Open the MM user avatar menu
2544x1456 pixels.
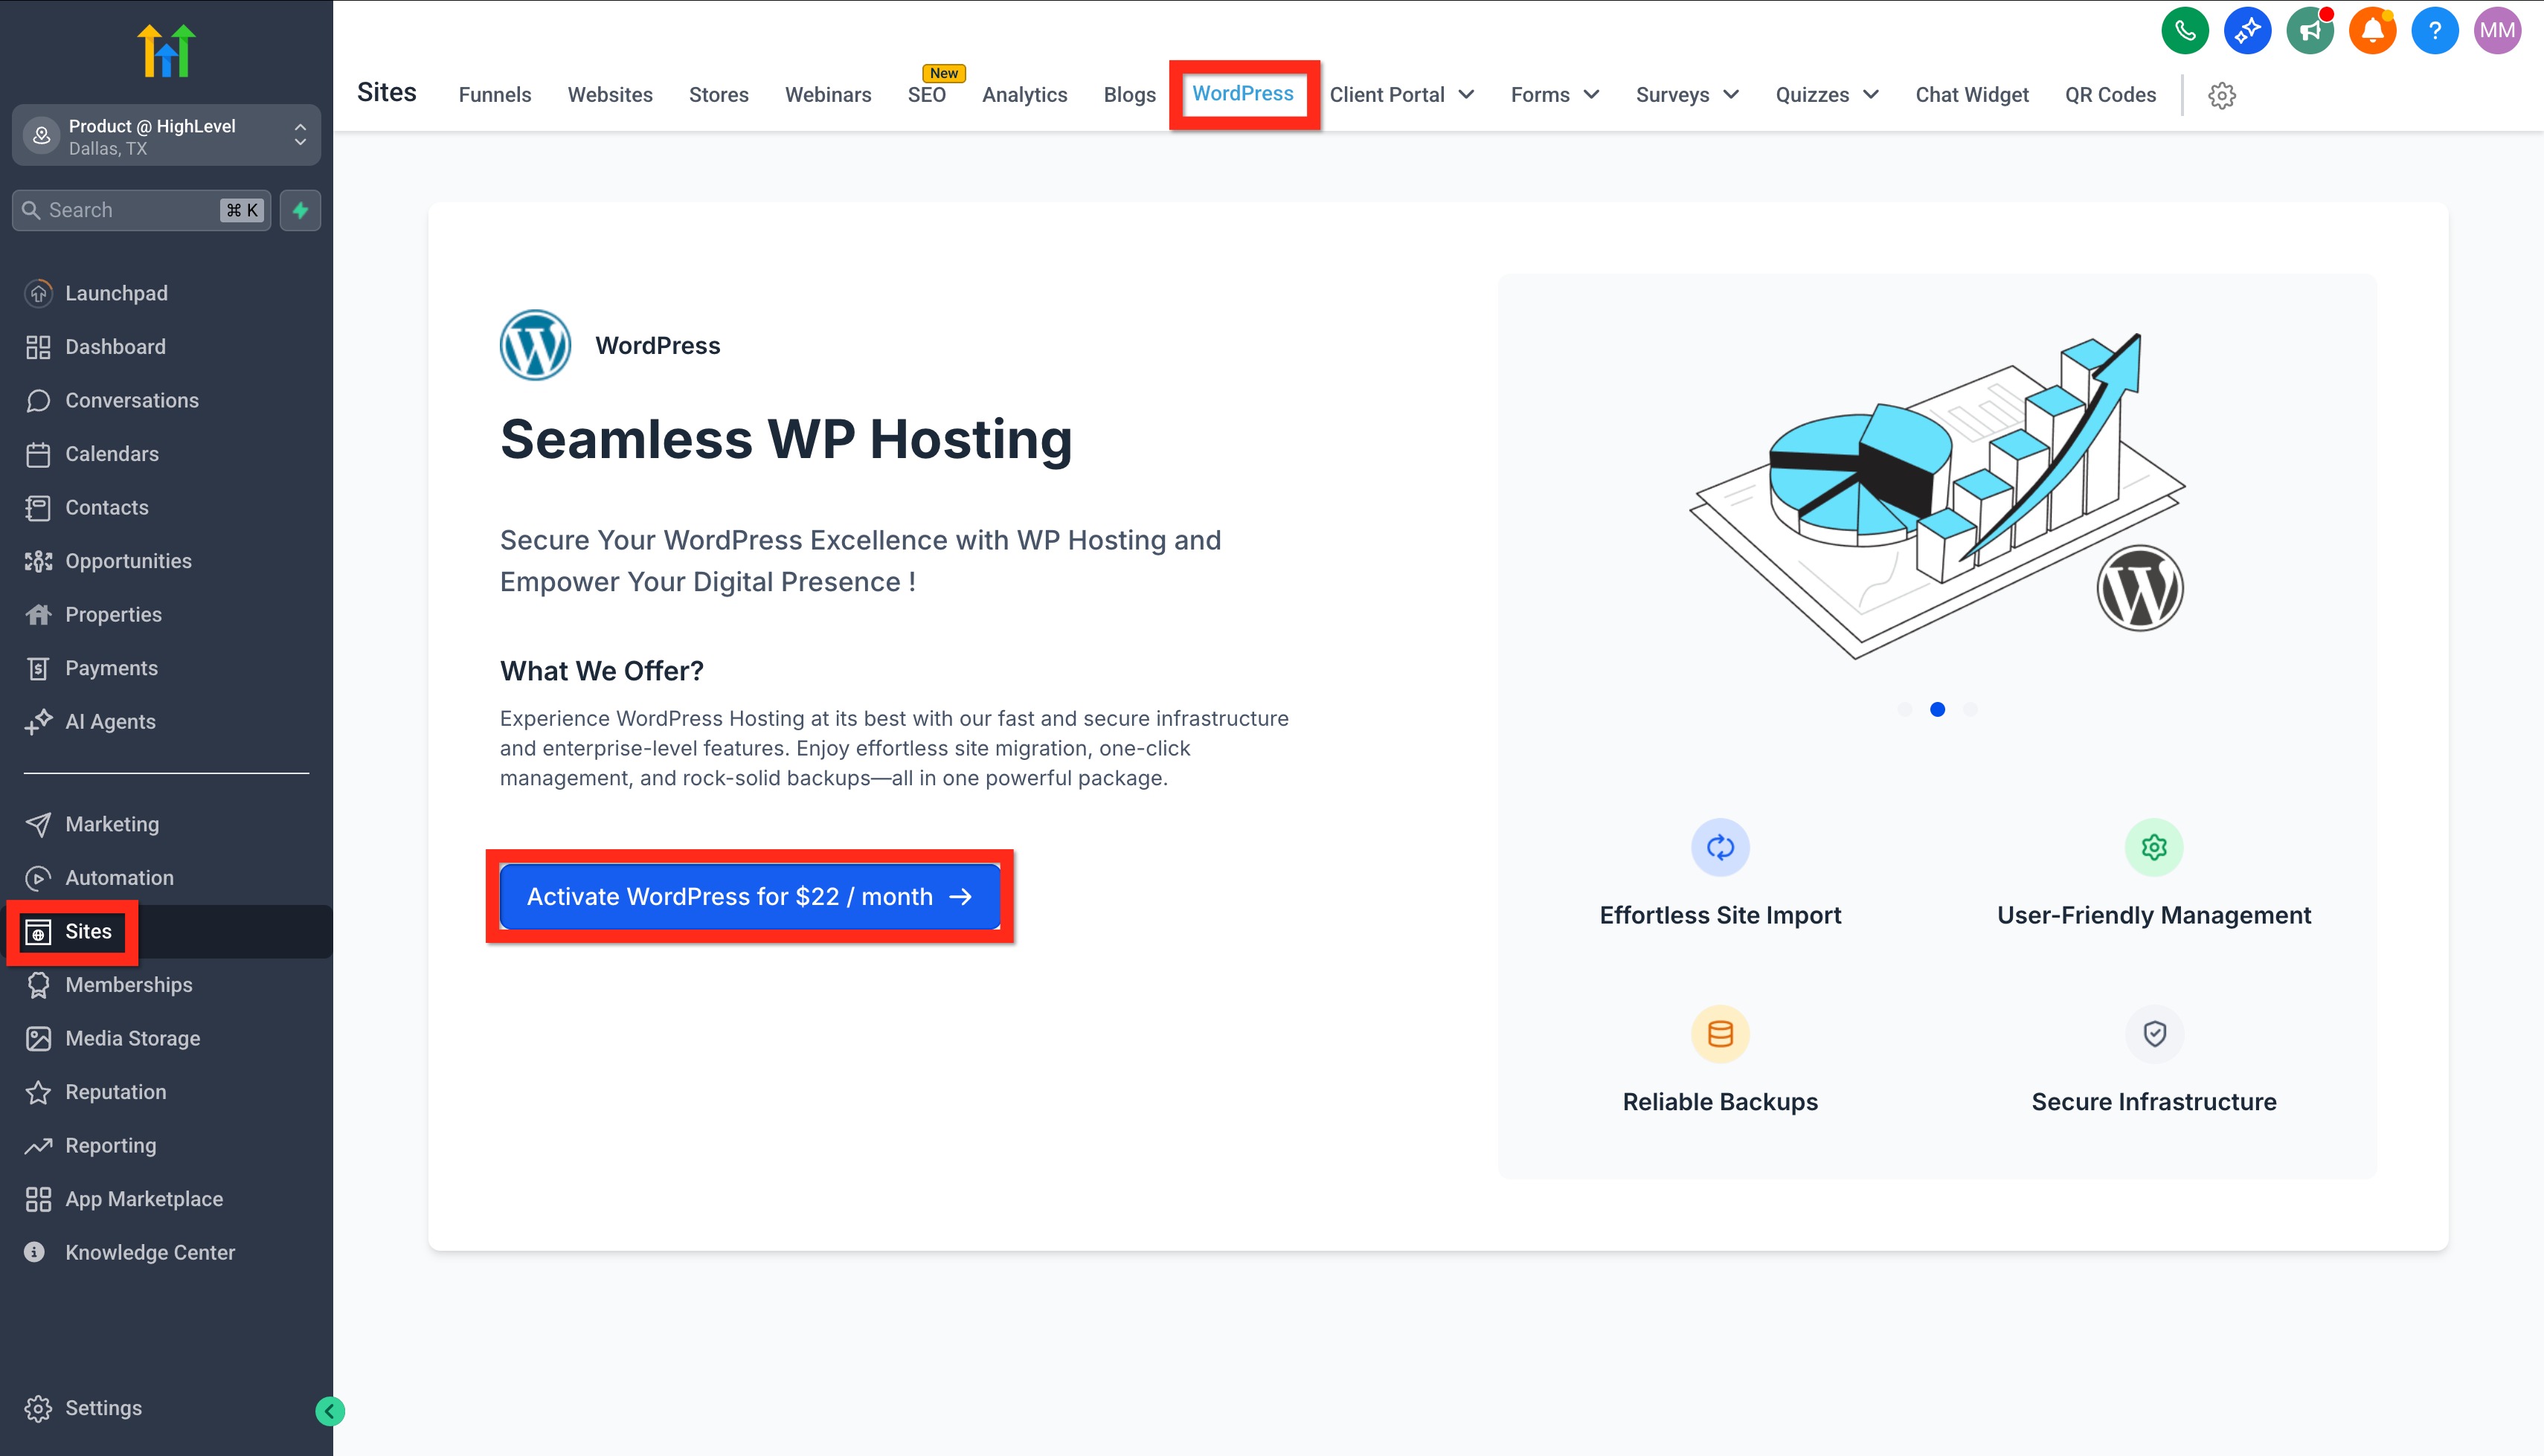[x=2497, y=31]
